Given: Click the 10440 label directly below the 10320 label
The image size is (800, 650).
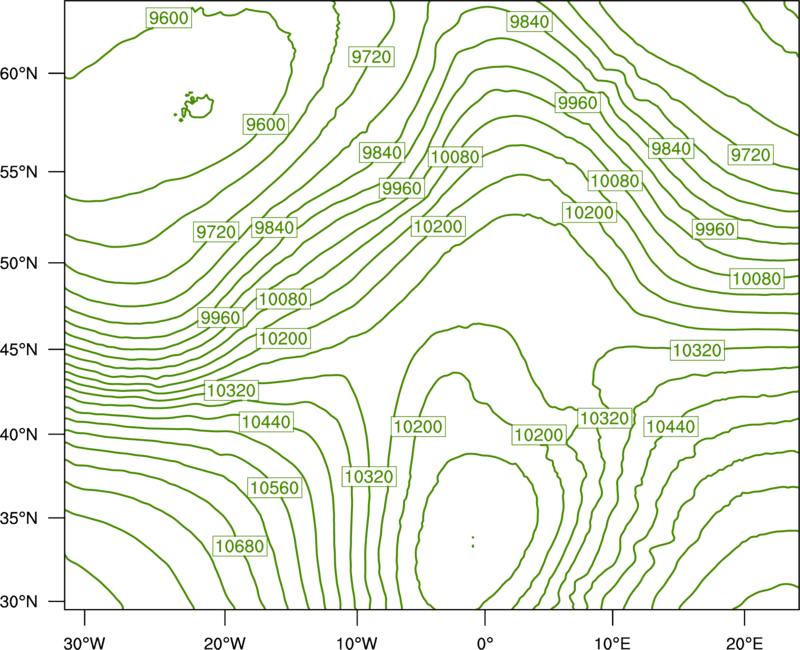Looking at the screenshot, I should [x=266, y=422].
